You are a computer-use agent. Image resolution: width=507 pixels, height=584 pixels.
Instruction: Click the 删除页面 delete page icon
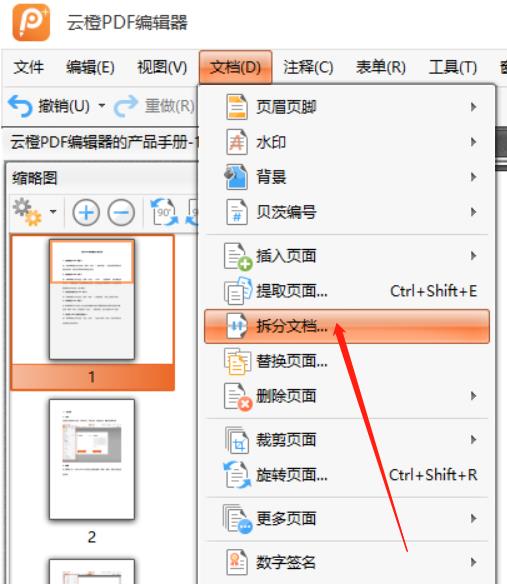click(238, 396)
